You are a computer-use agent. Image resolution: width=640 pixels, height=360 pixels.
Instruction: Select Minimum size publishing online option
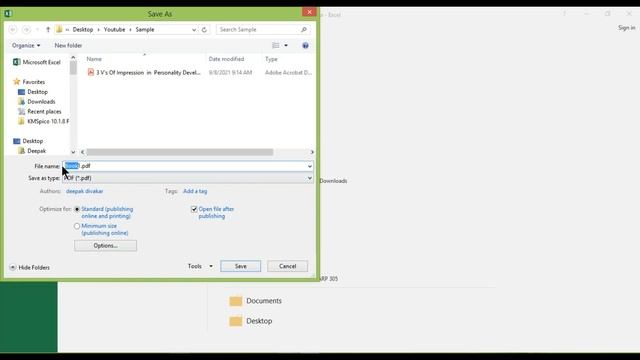pos(77,226)
